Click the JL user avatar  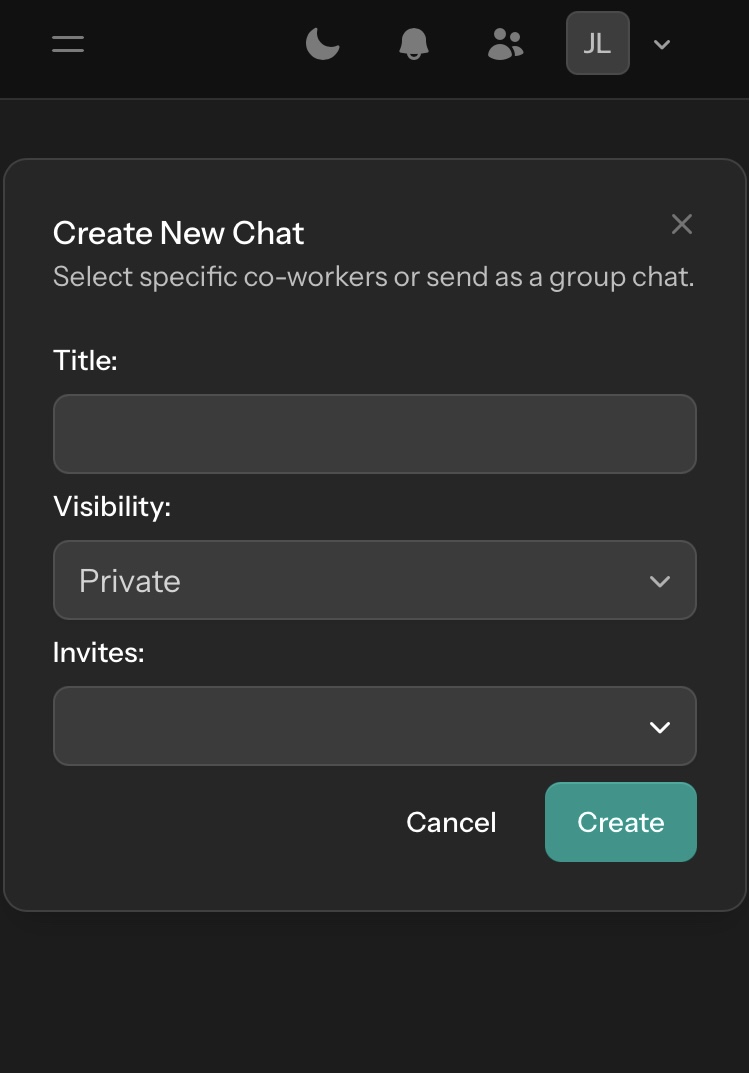[598, 43]
